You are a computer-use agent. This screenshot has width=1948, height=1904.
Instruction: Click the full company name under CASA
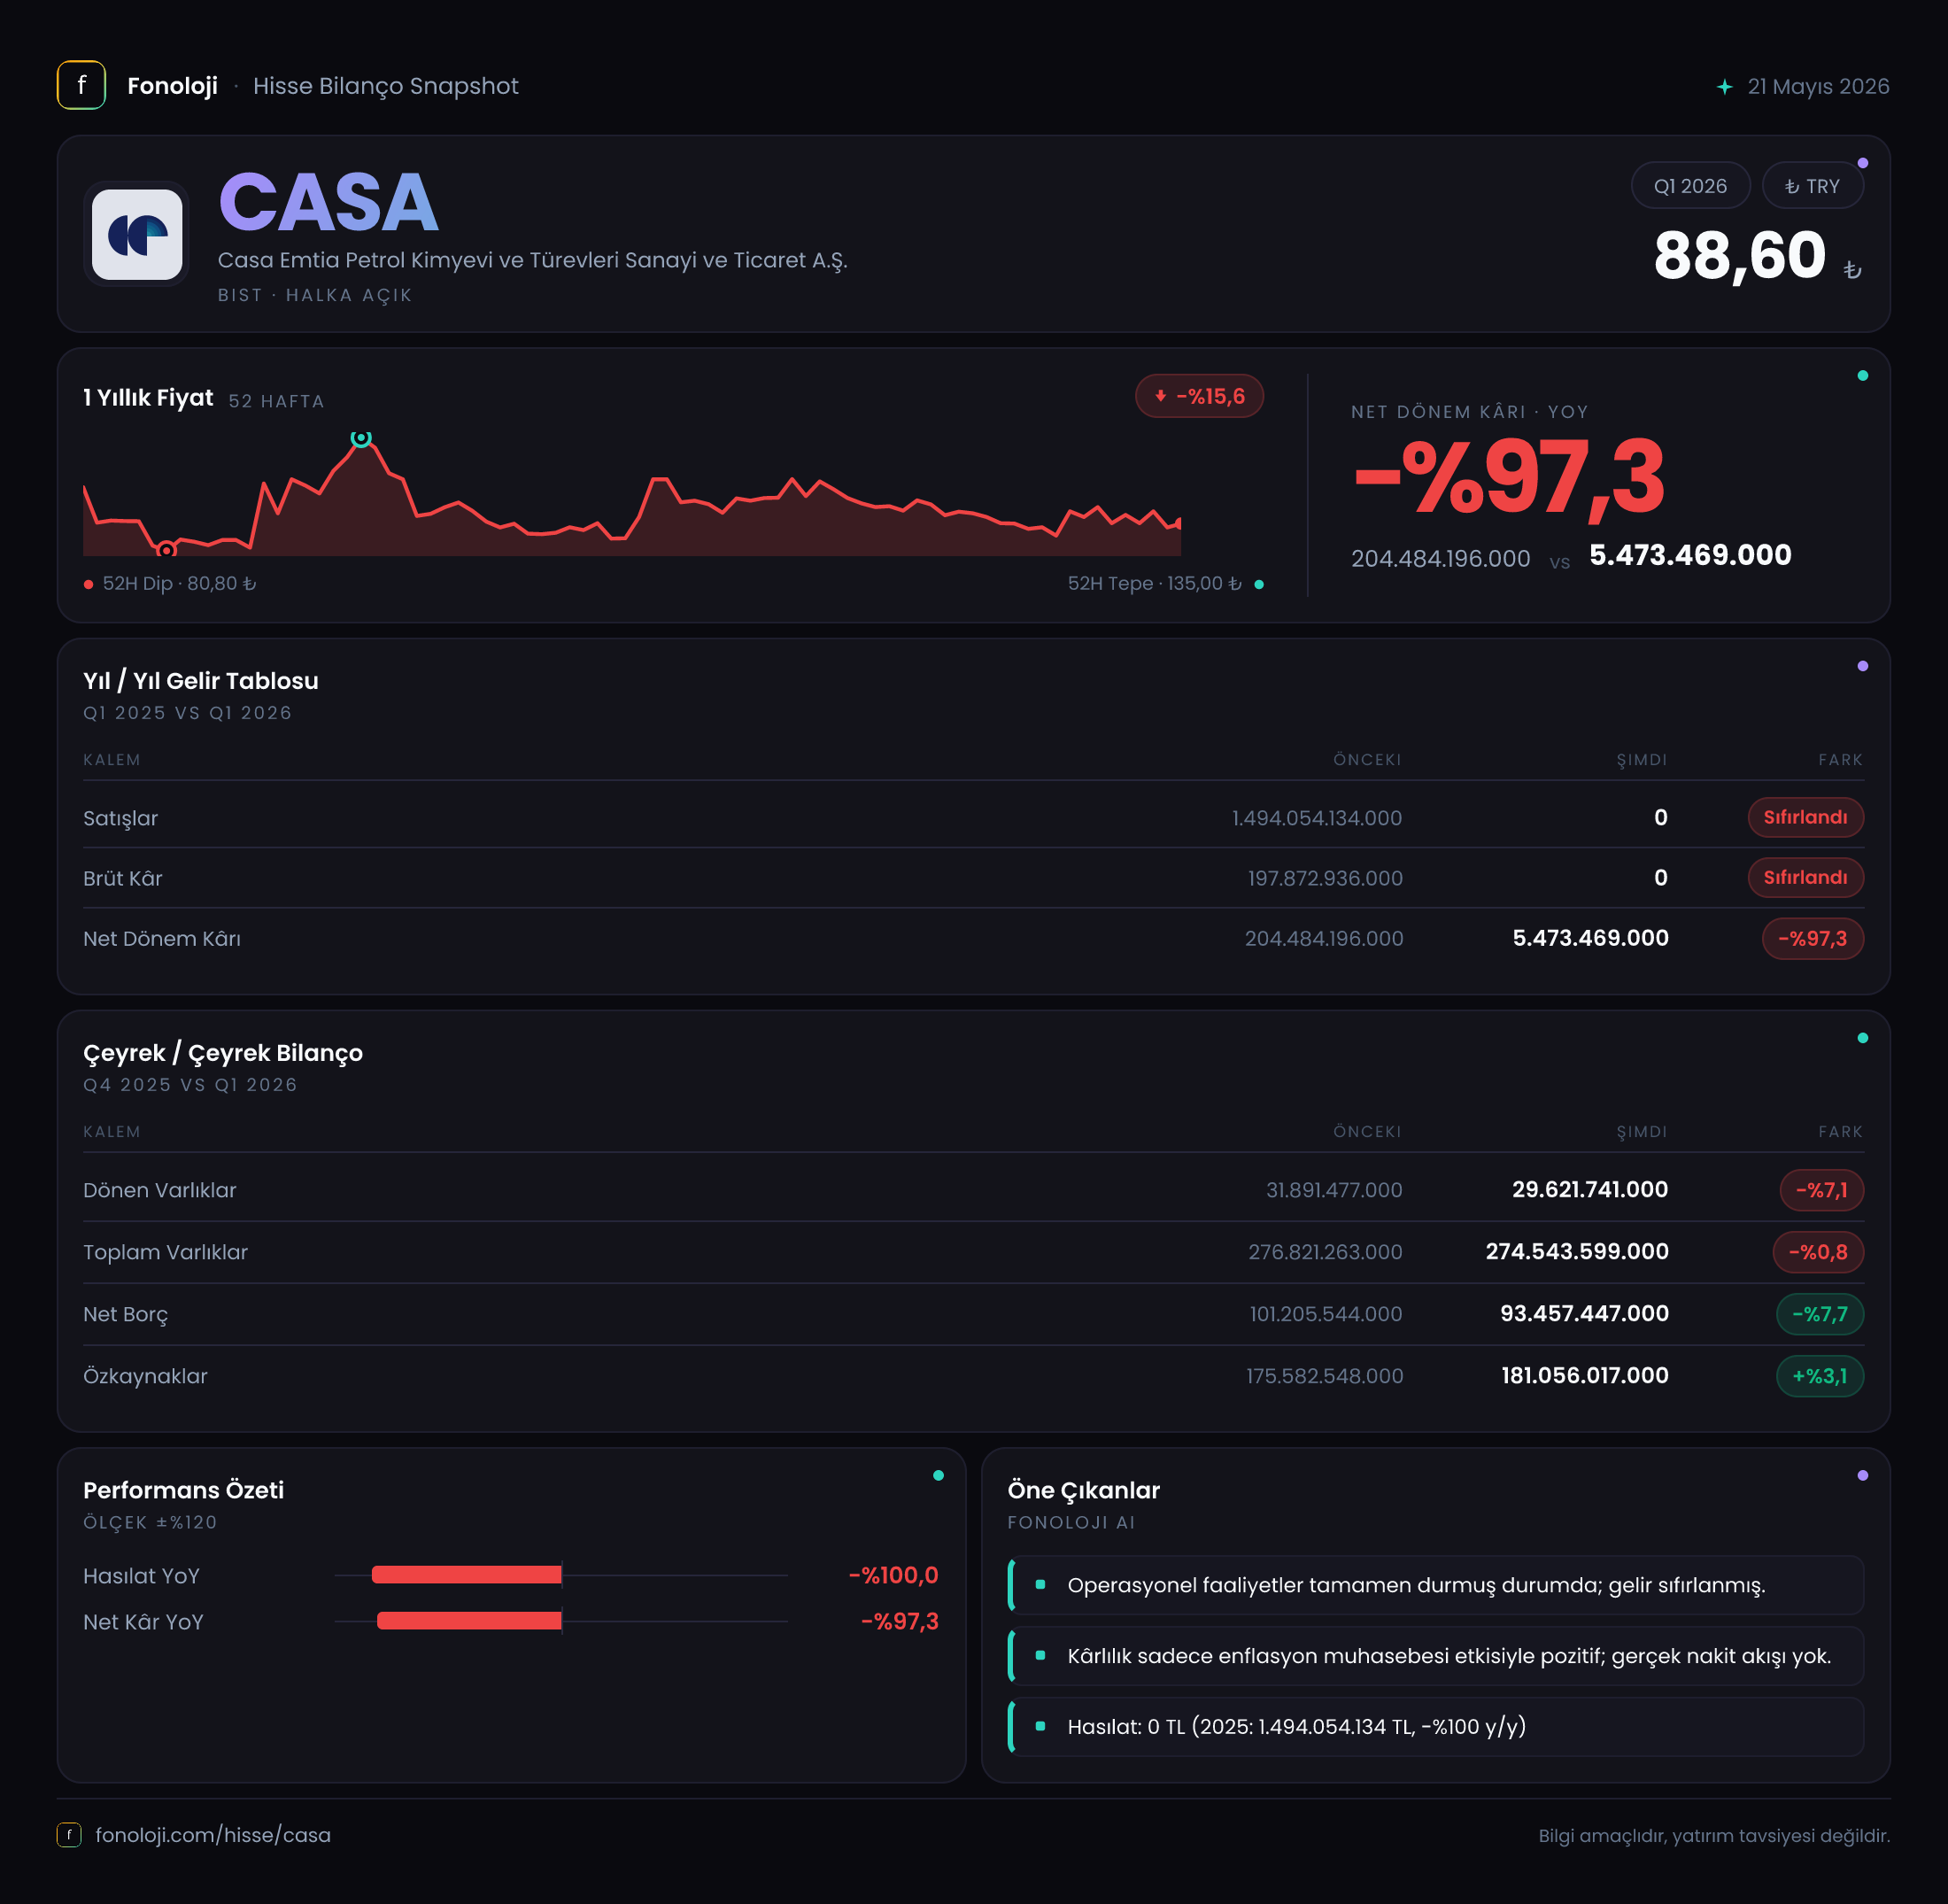pos(532,260)
